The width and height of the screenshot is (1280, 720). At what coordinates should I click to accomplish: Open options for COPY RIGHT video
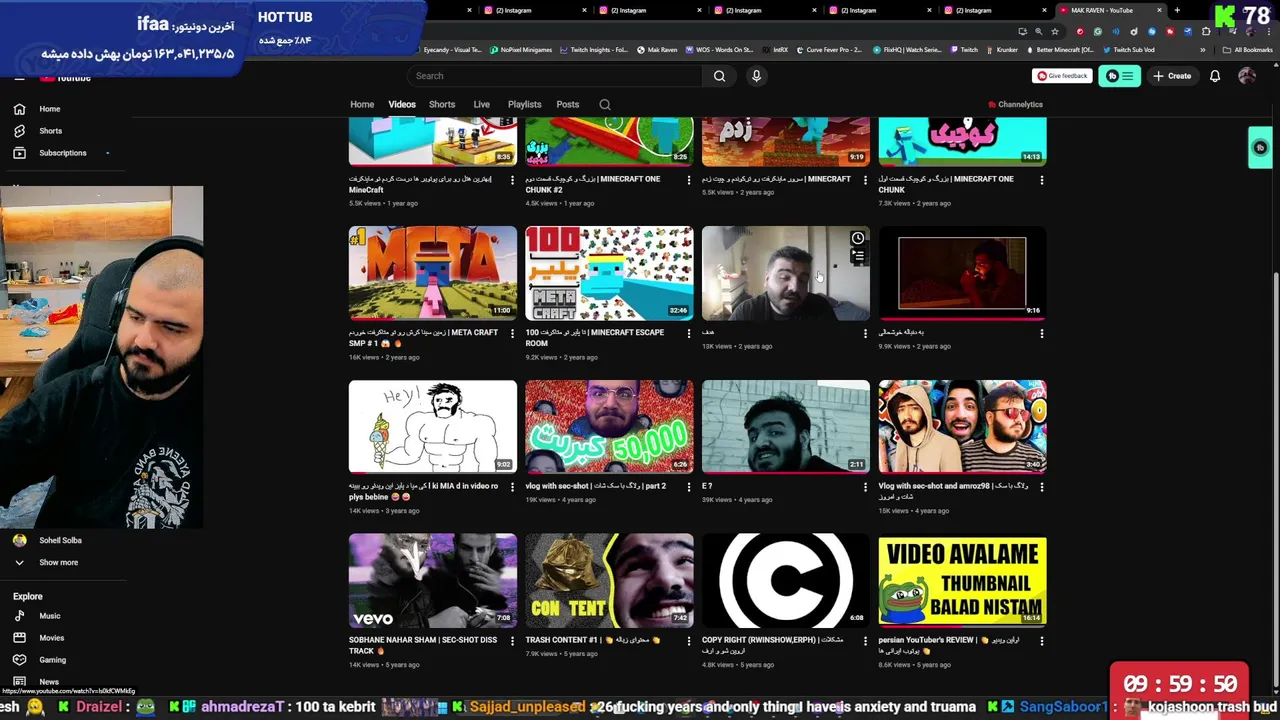(865, 641)
